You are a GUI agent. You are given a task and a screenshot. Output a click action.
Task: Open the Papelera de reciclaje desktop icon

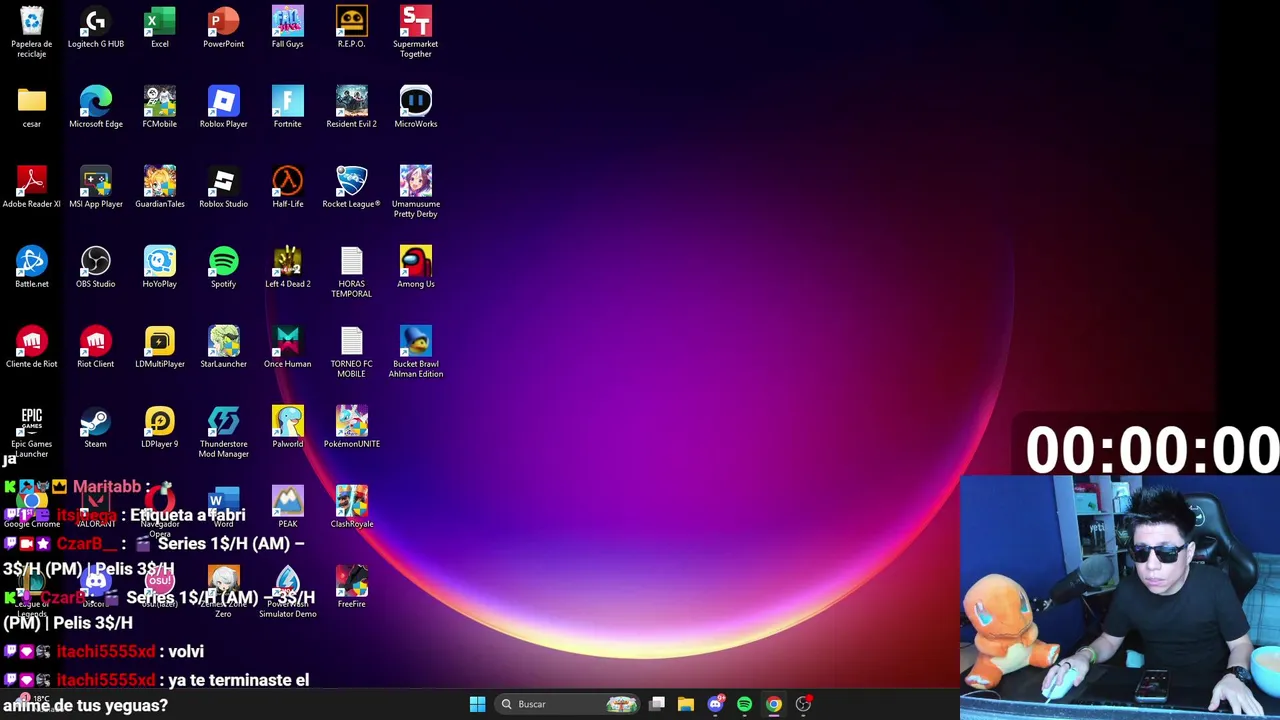coord(32,31)
